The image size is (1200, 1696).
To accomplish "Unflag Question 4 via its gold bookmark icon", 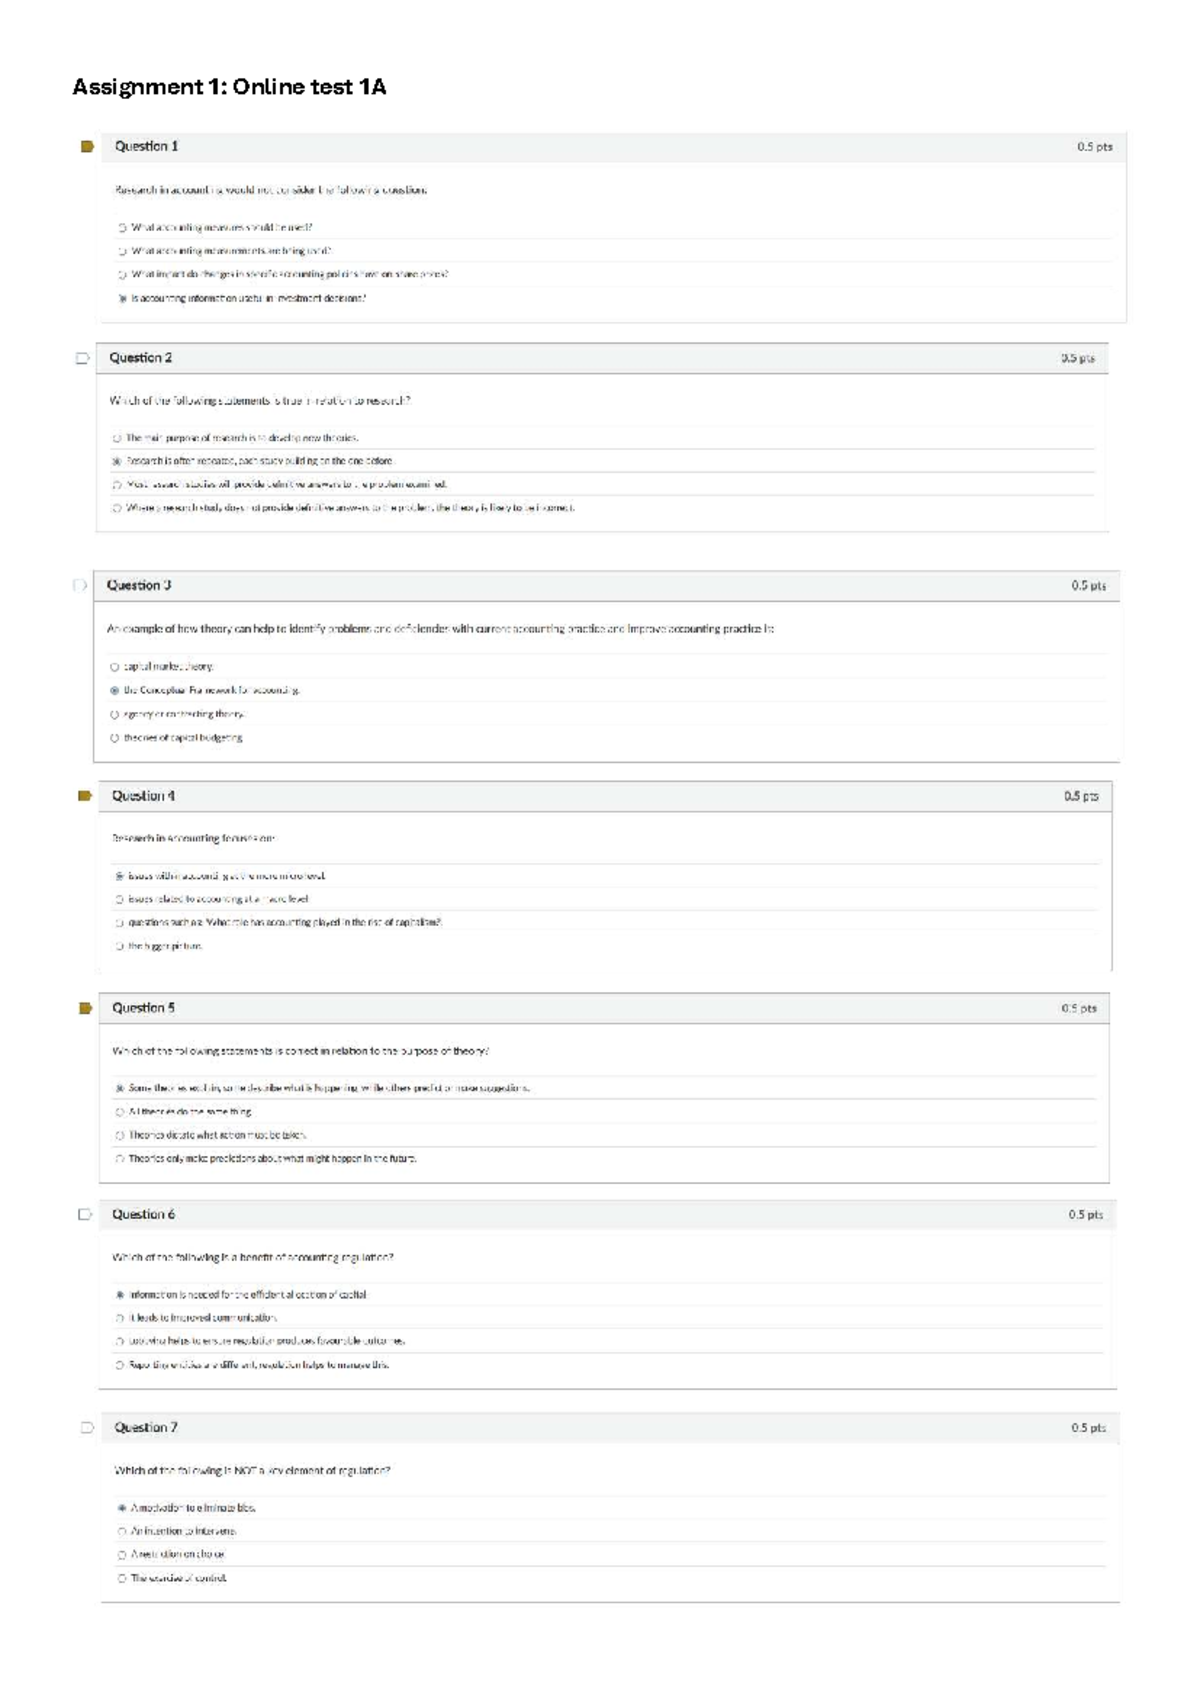I will pos(84,797).
